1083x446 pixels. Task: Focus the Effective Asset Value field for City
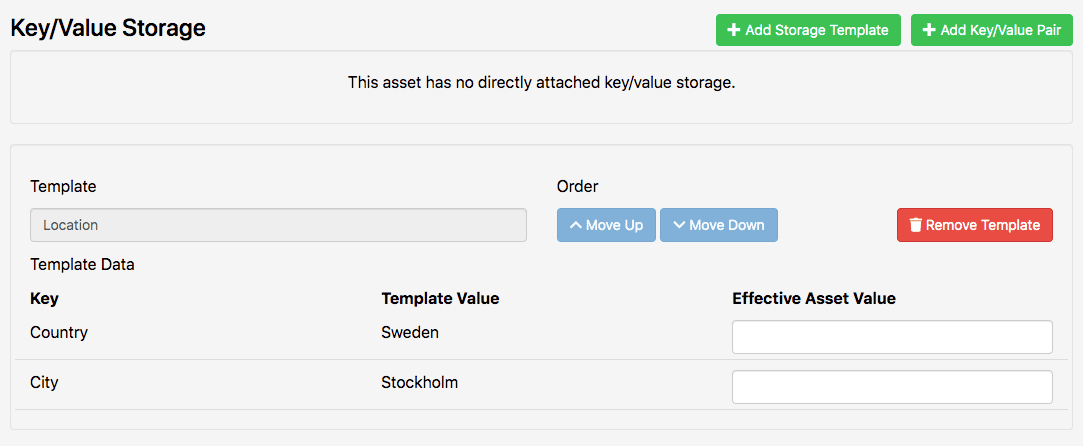892,387
